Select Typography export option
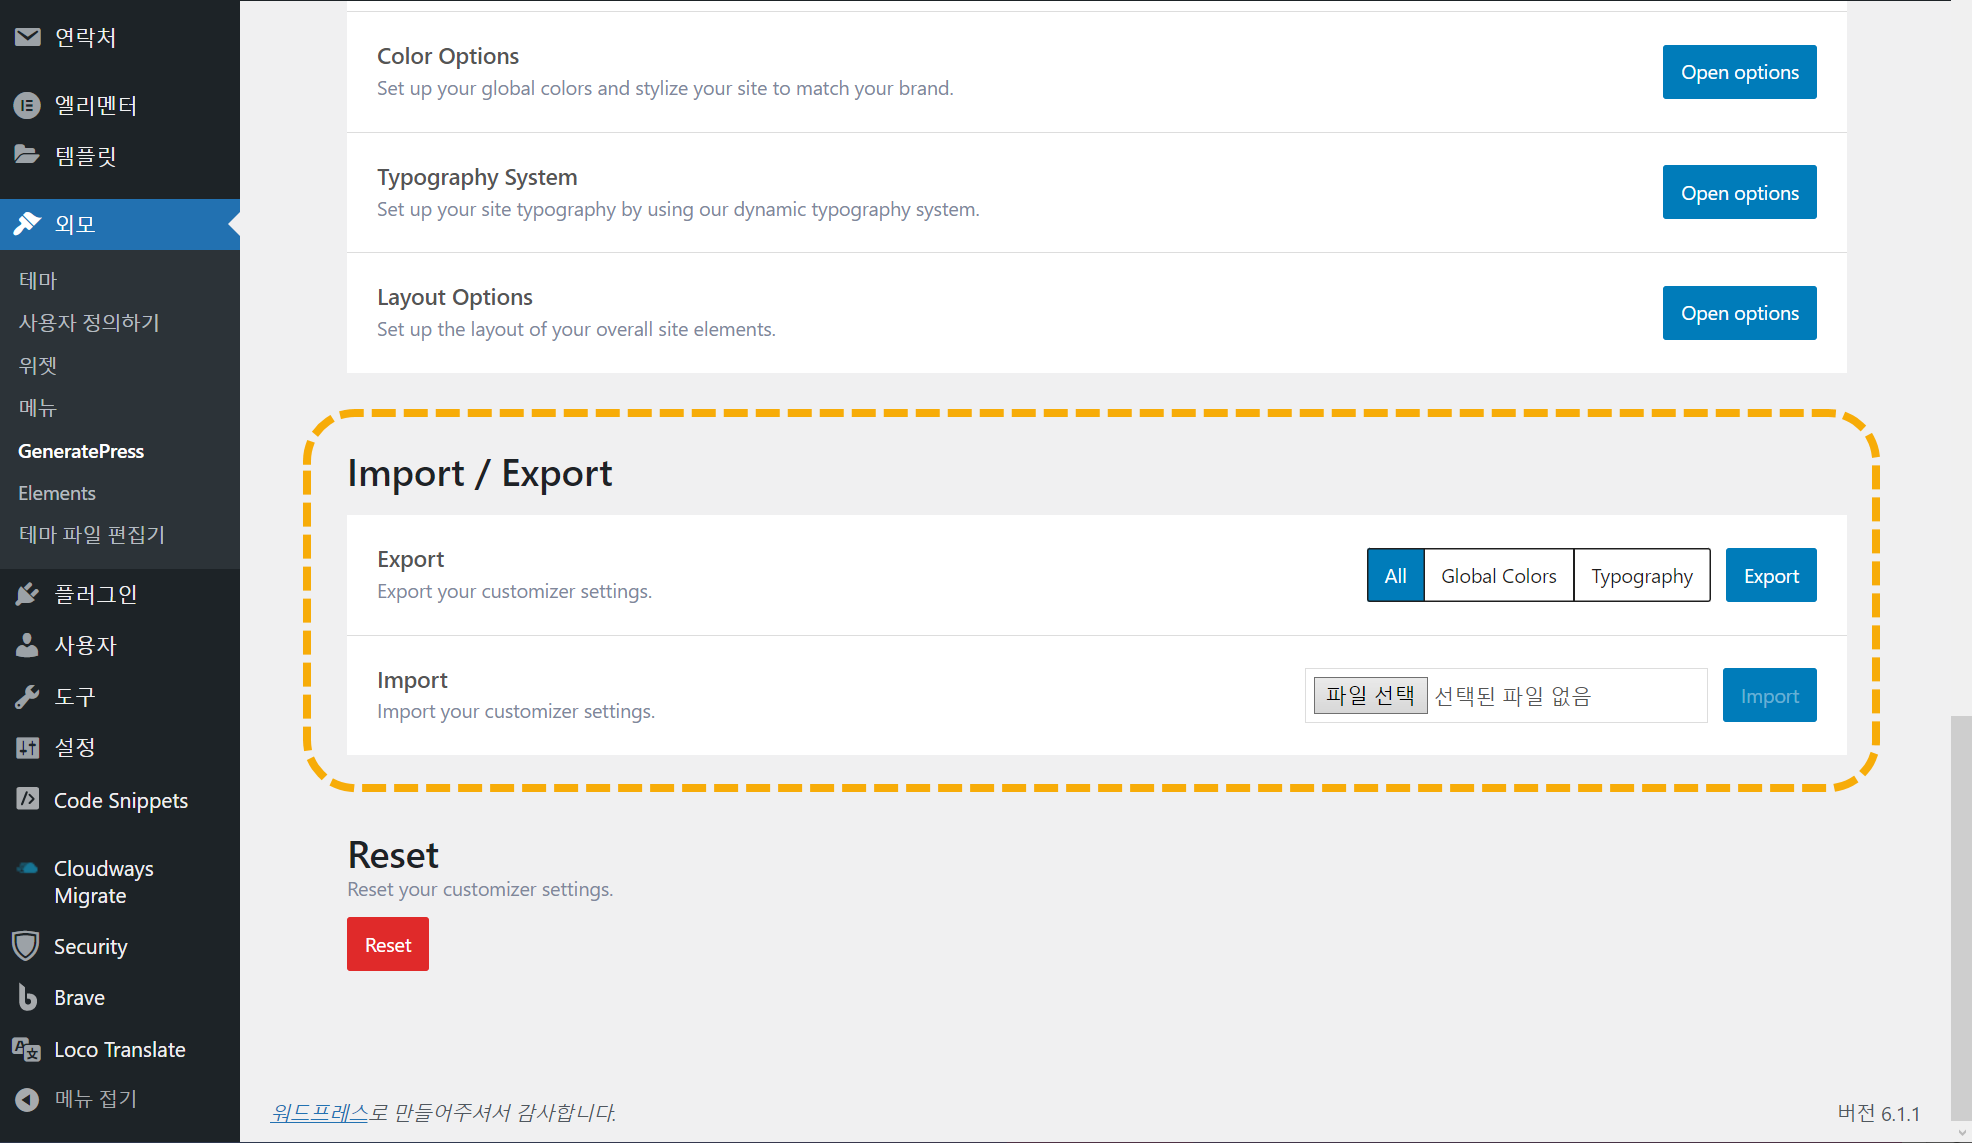The height and width of the screenshot is (1143, 1972). click(x=1641, y=575)
